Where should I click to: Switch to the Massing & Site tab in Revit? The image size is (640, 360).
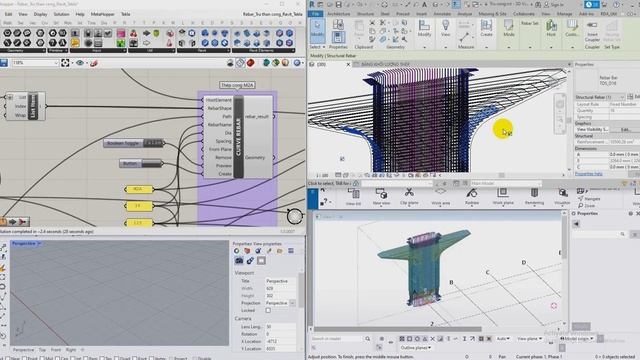point(492,14)
